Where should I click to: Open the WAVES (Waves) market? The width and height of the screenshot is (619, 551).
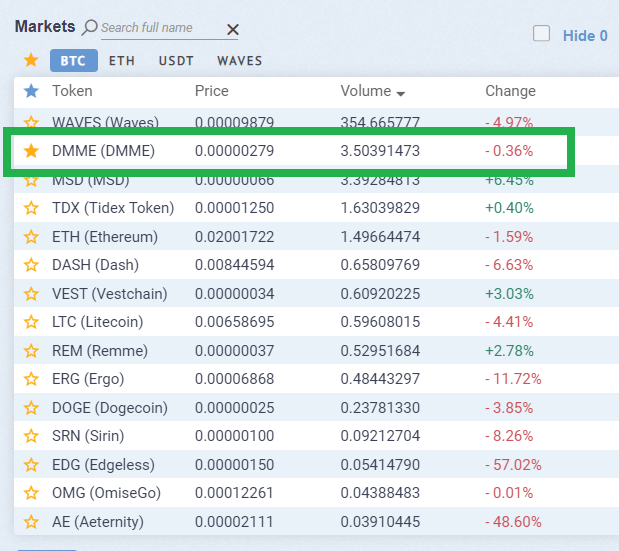[x=105, y=122]
